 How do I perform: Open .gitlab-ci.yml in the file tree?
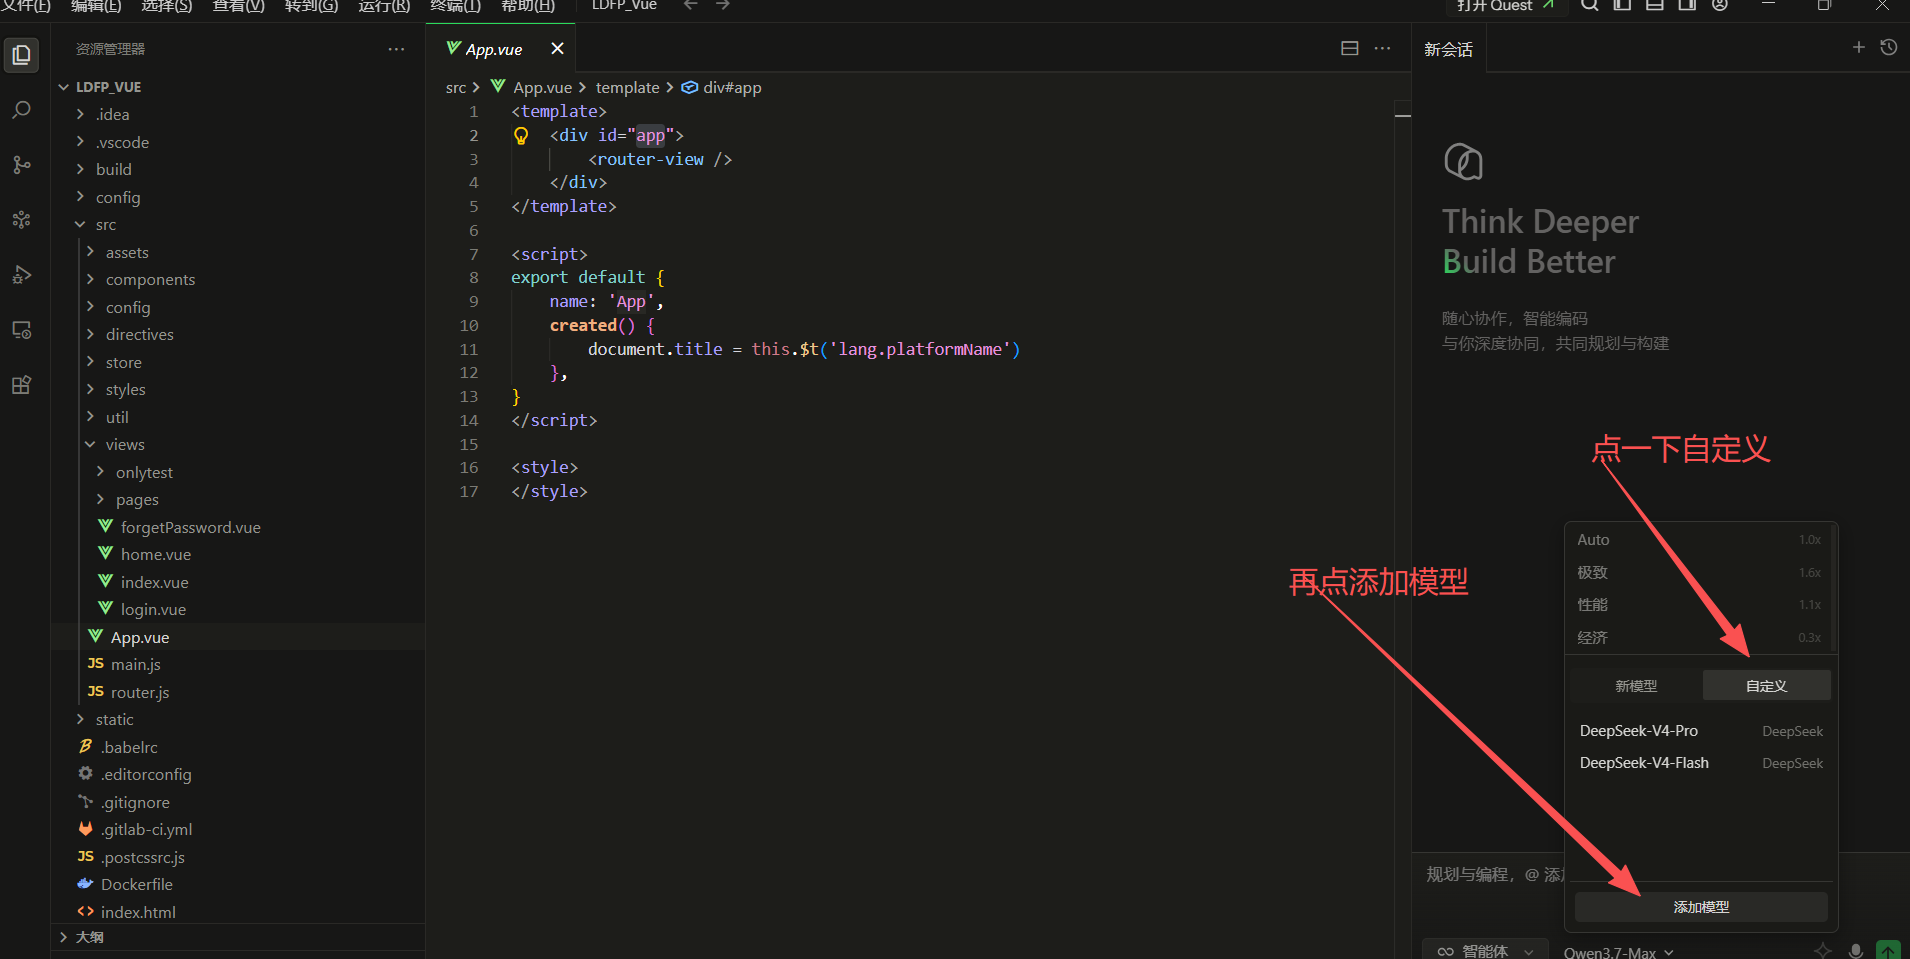click(x=238, y=829)
